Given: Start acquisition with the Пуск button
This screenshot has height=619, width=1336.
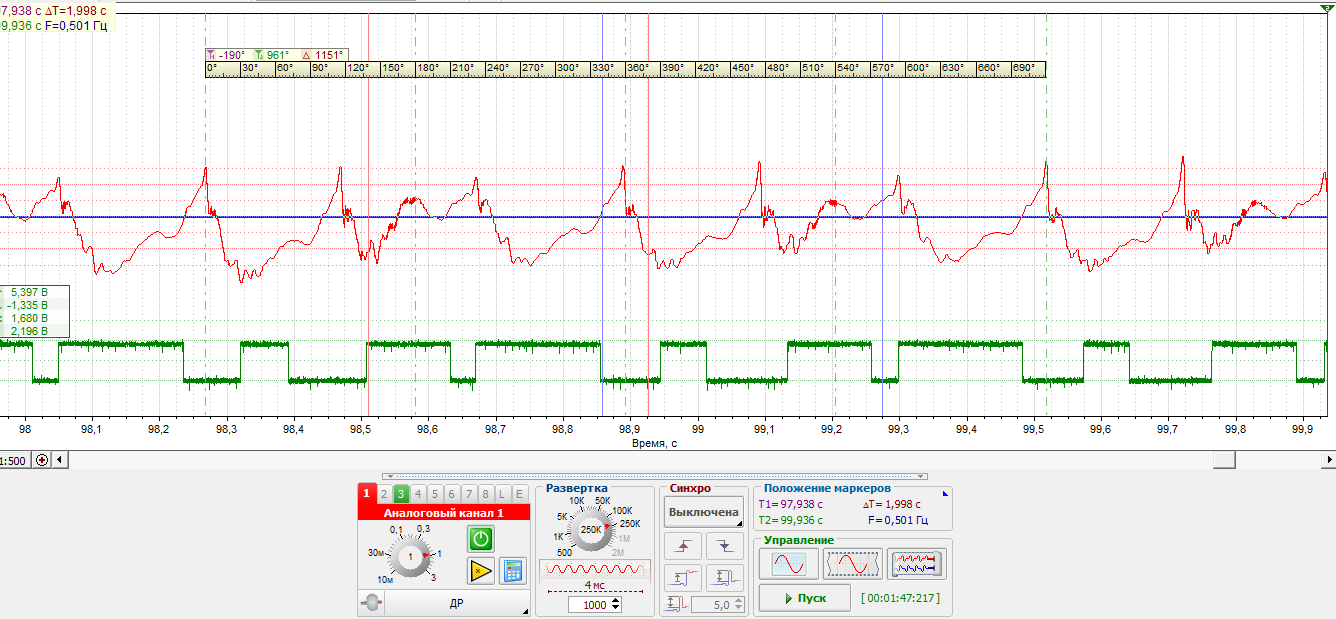Looking at the screenshot, I should pyautogui.click(x=804, y=598).
